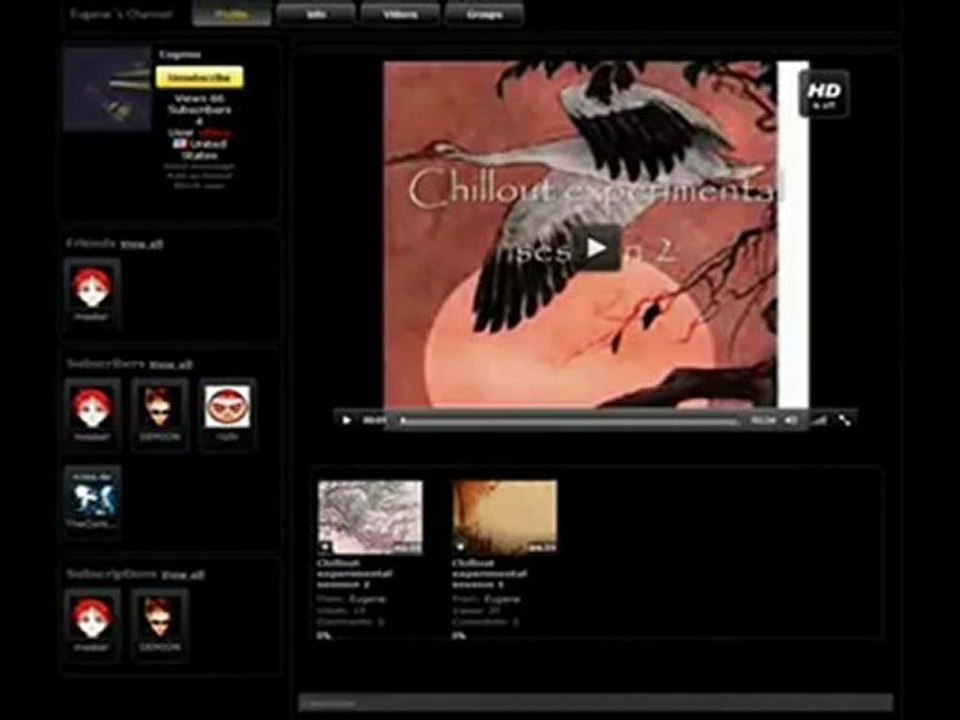960x720 pixels.
Task: Click the Block user link
Action: point(199,186)
